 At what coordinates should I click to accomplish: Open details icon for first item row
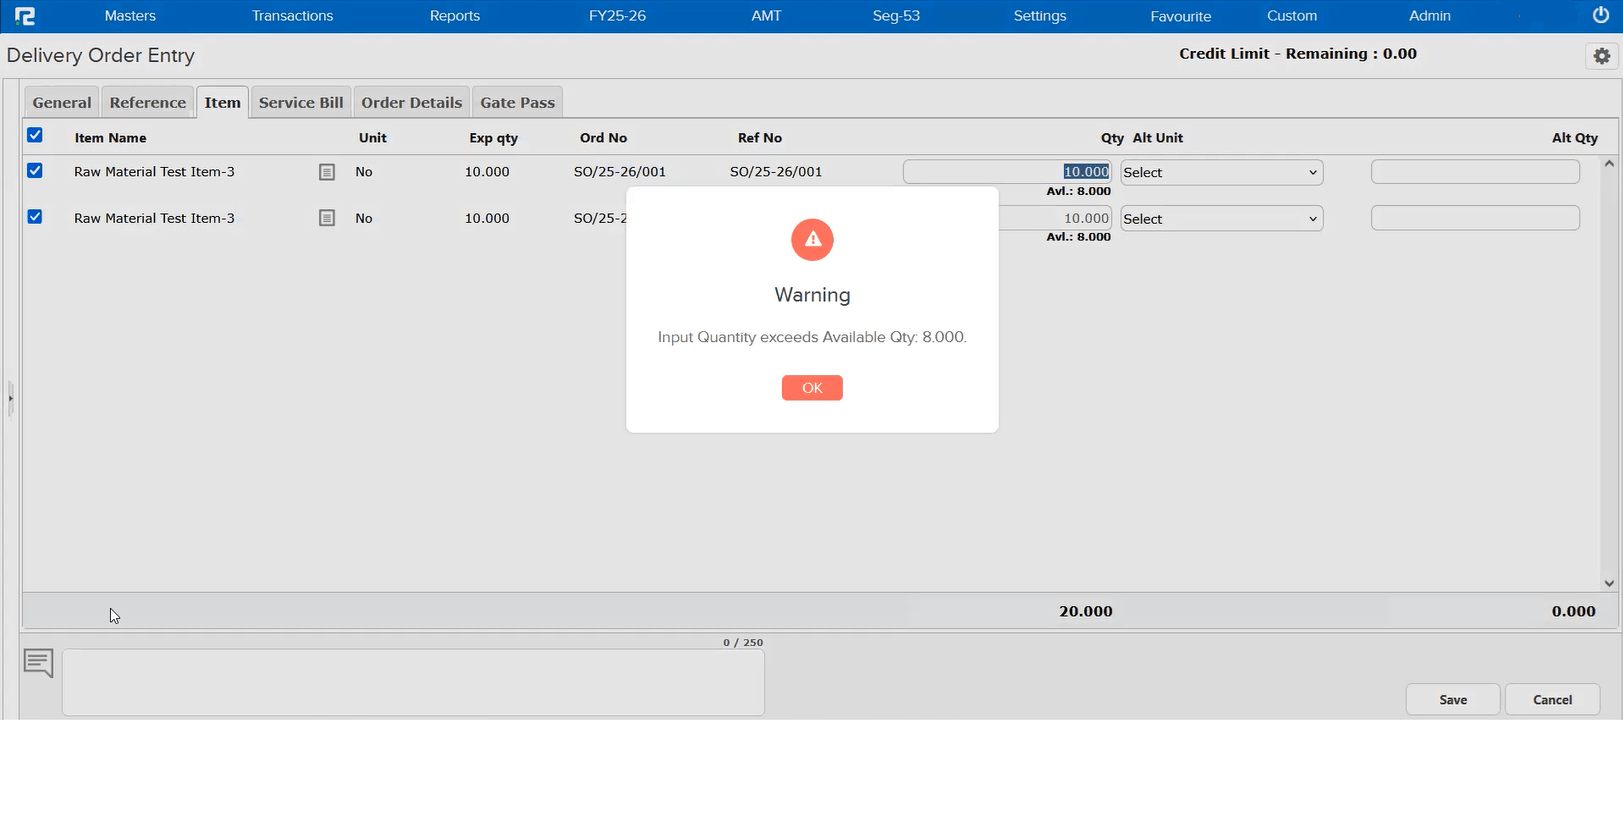[x=327, y=172]
